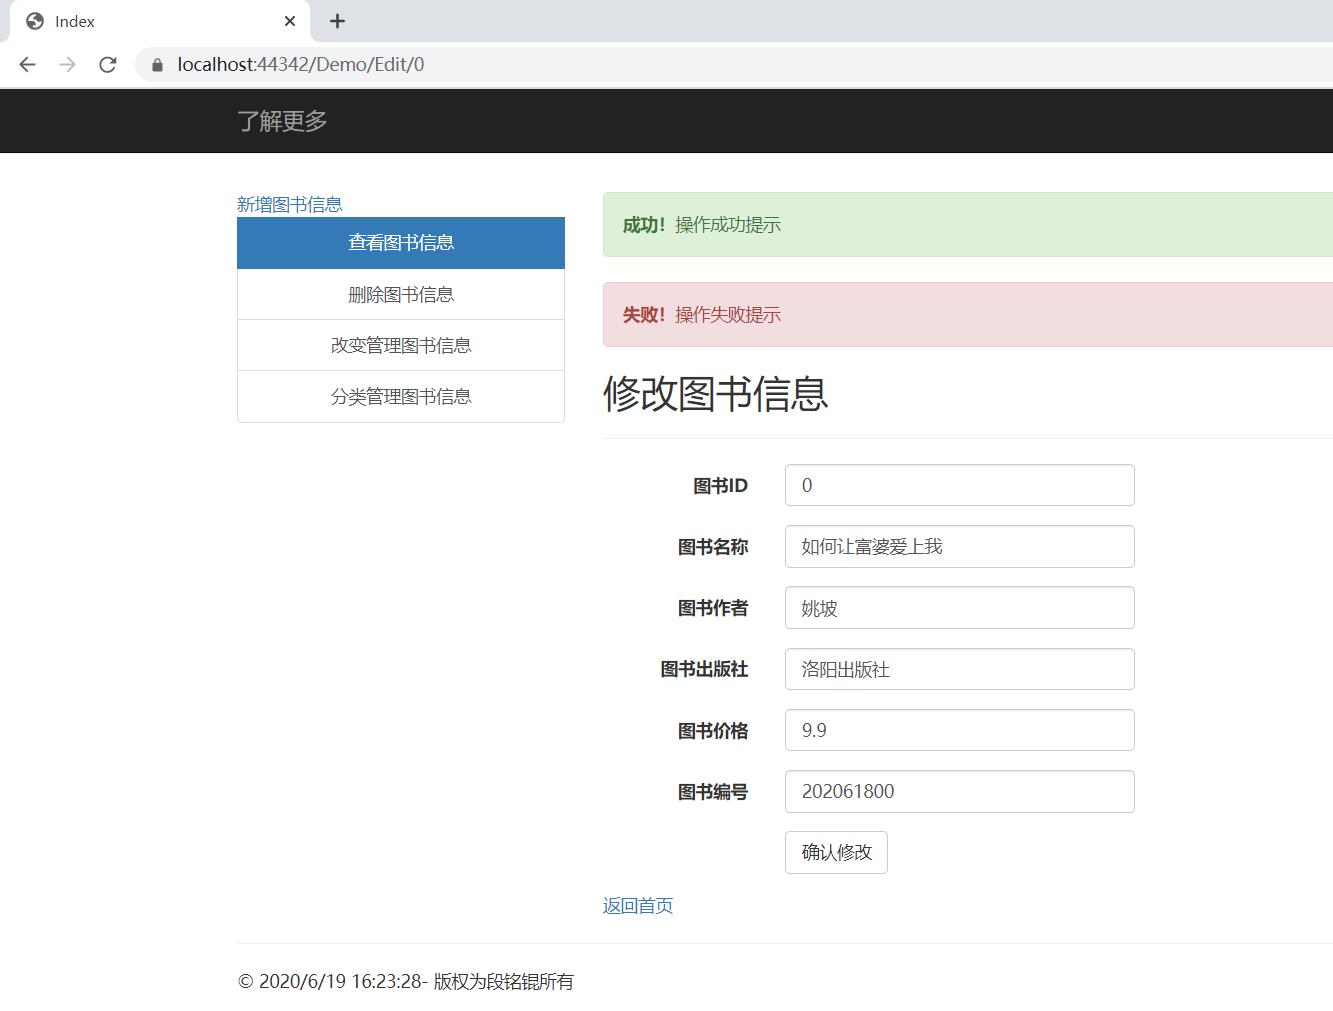This screenshot has height=1011, width=1333.
Task: Choose 改变管理图书信息 list item
Action: (401, 345)
